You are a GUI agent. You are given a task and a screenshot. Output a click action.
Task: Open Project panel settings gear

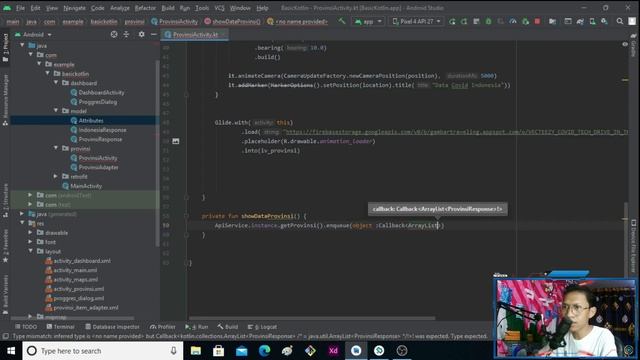pyautogui.click(x=141, y=35)
